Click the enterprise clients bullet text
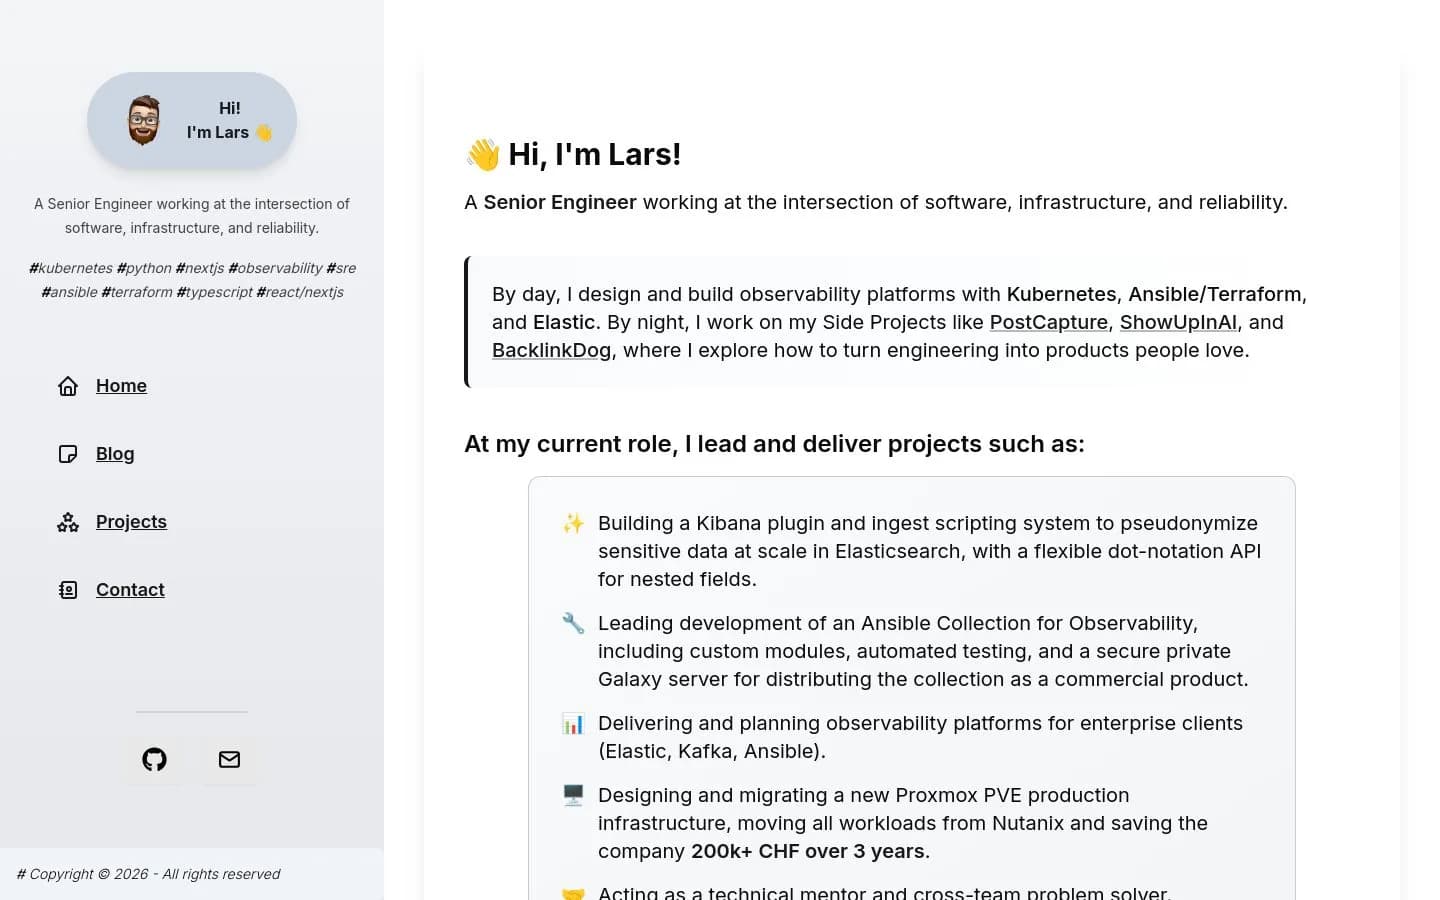 [920, 737]
